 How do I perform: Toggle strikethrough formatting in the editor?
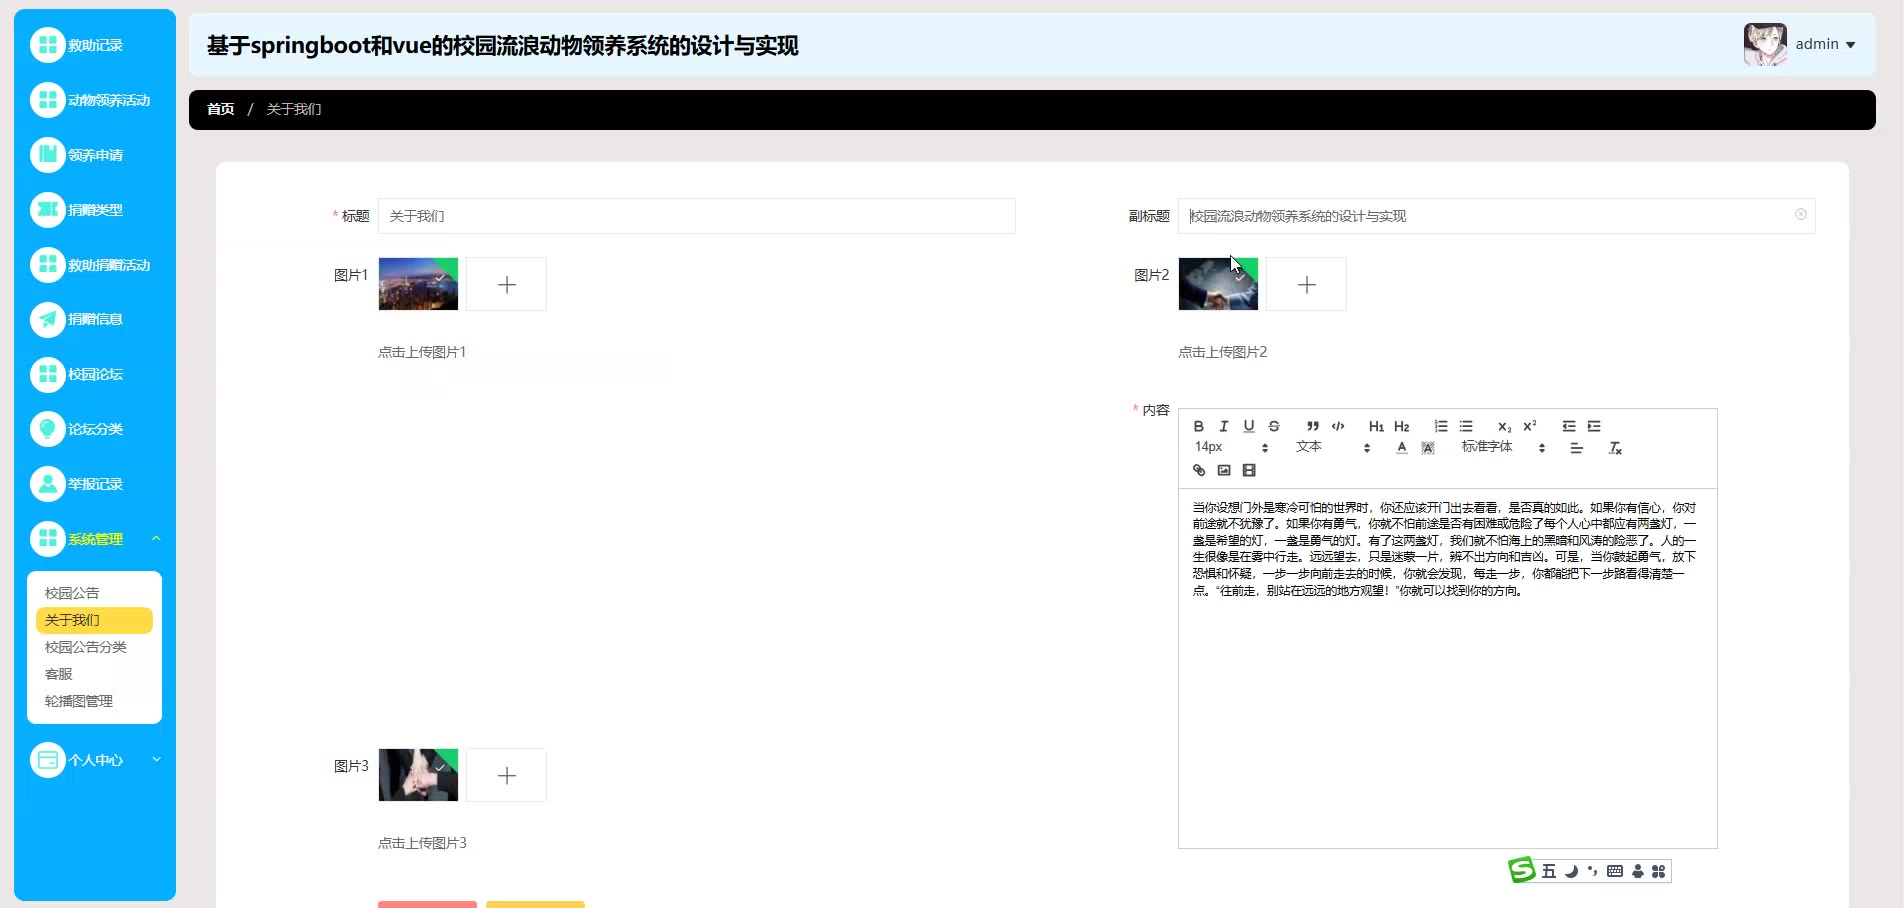coord(1274,426)
